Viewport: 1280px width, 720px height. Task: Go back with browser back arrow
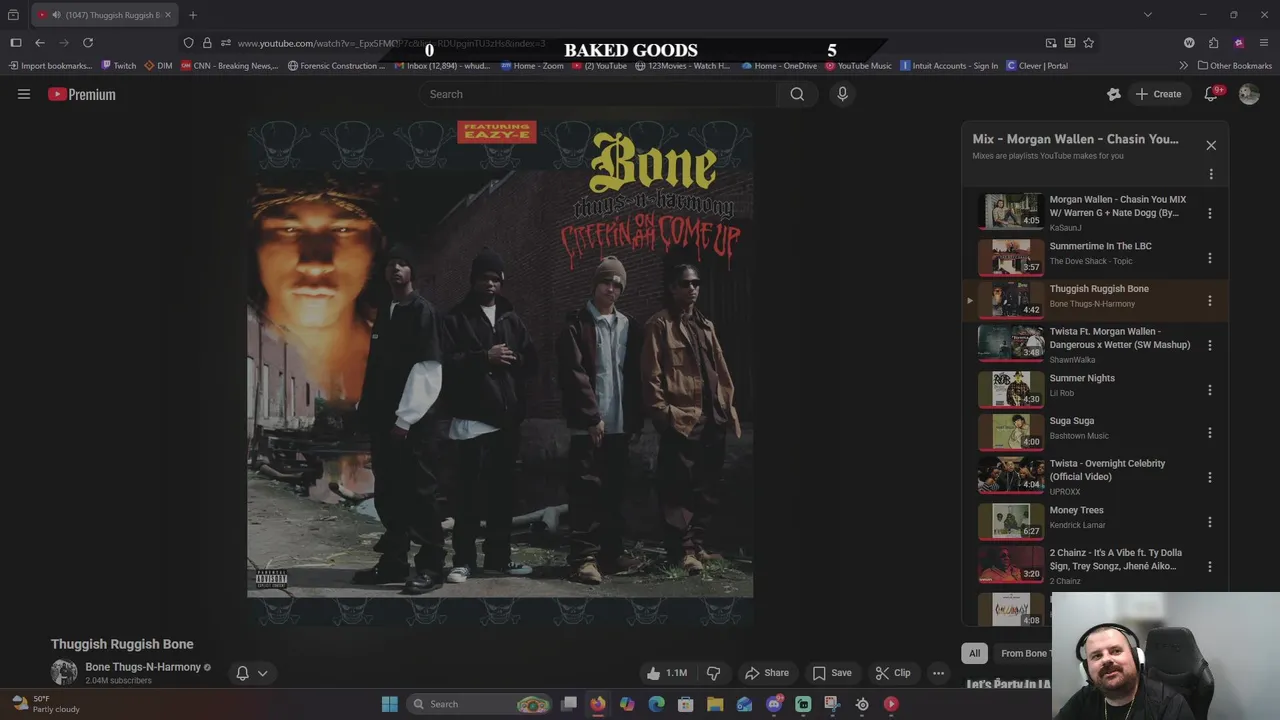(40, 43)
